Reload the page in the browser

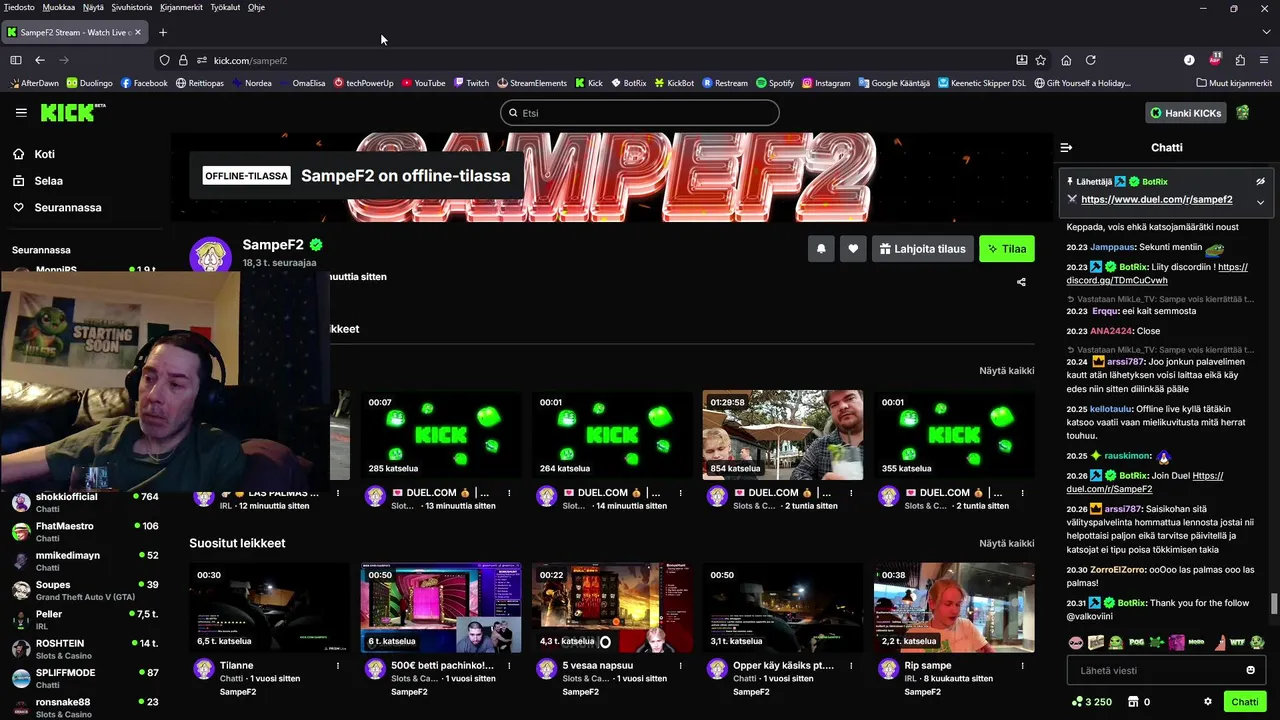click(x=1091, y=60)
